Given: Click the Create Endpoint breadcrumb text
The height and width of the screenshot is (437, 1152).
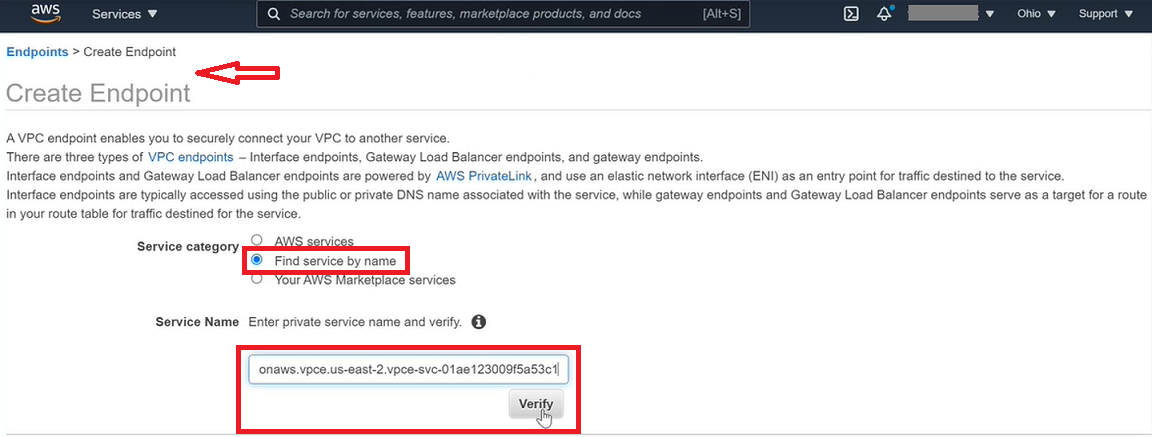Looking at the screenshot, I should [130, 51].
